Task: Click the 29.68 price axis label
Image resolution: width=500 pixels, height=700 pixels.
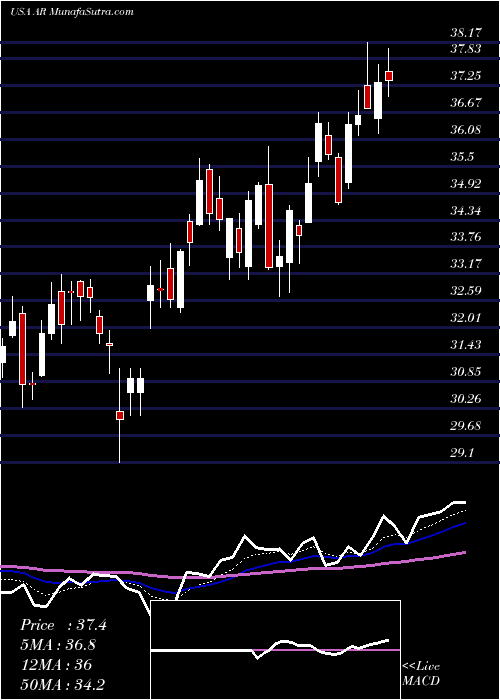Action: click(466, 426)
